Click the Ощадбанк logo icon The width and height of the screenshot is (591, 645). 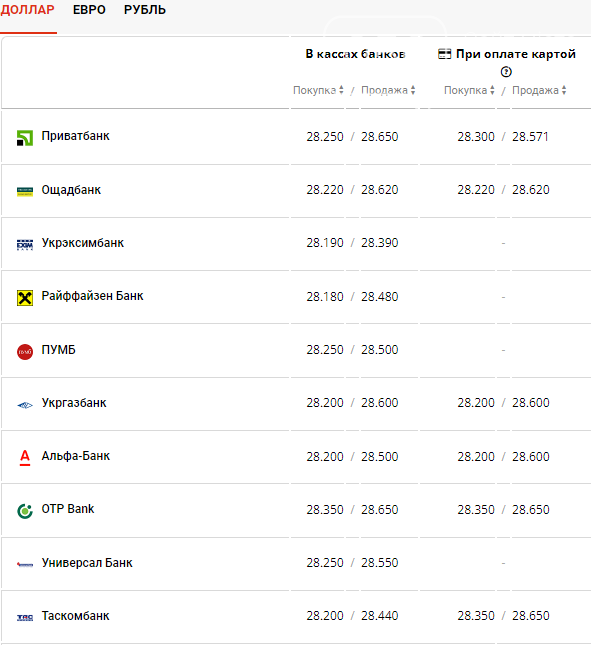click(25, 191)
